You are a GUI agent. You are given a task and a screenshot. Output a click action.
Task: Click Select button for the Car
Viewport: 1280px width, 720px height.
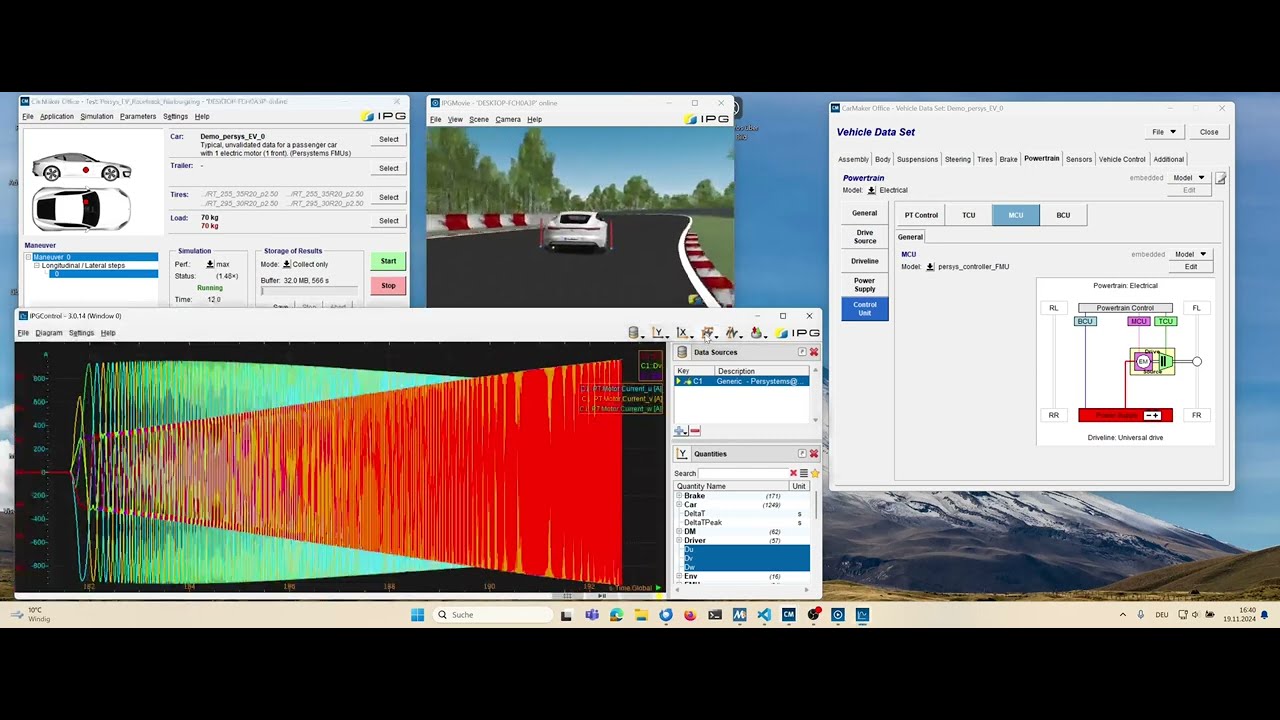[x=389, y=140]
